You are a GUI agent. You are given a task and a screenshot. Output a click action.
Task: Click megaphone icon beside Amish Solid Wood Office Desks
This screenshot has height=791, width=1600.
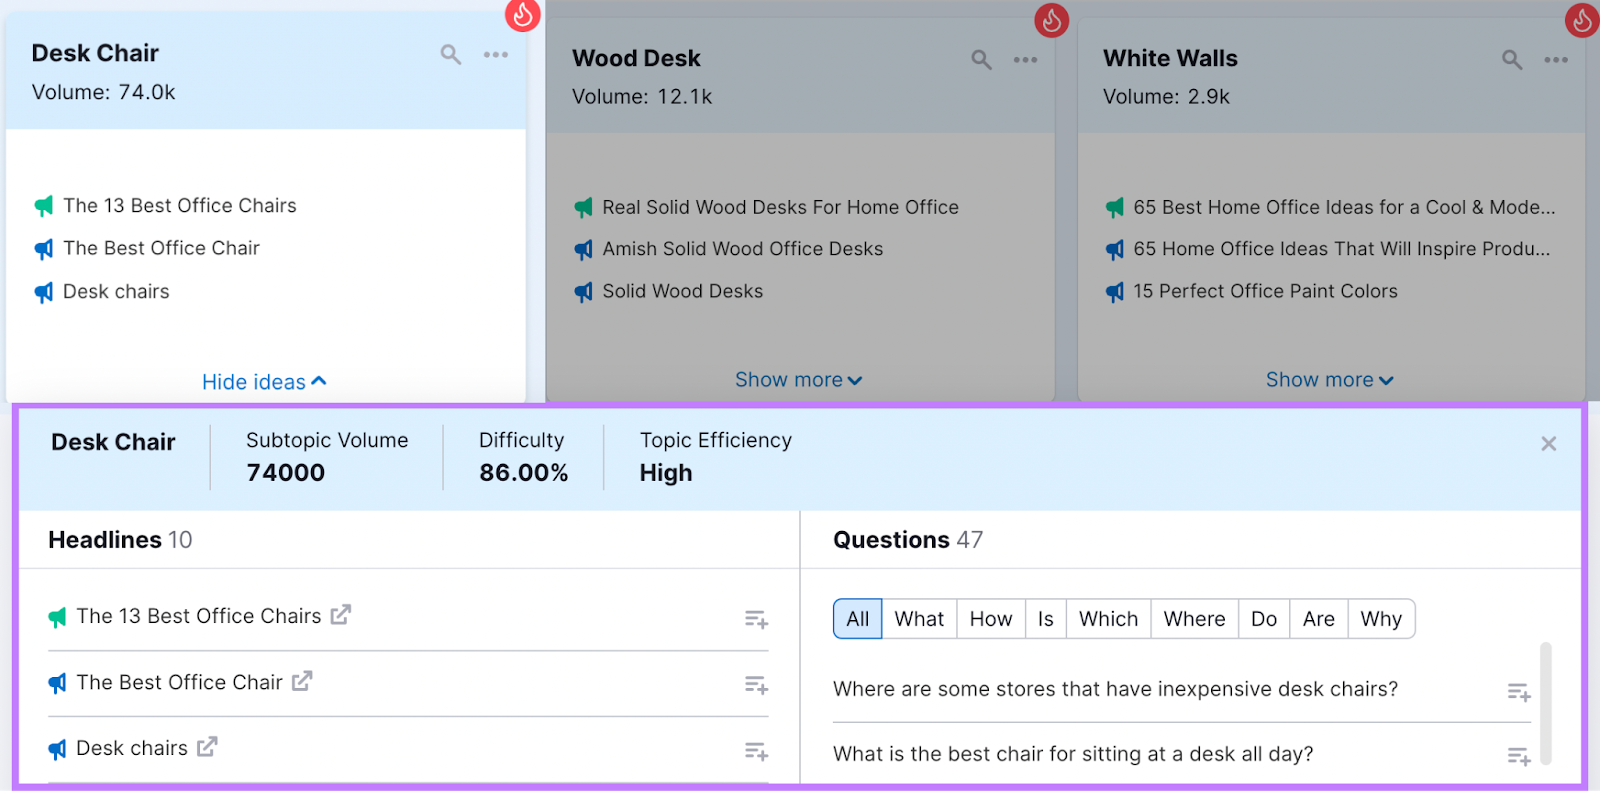coord(584,249)
